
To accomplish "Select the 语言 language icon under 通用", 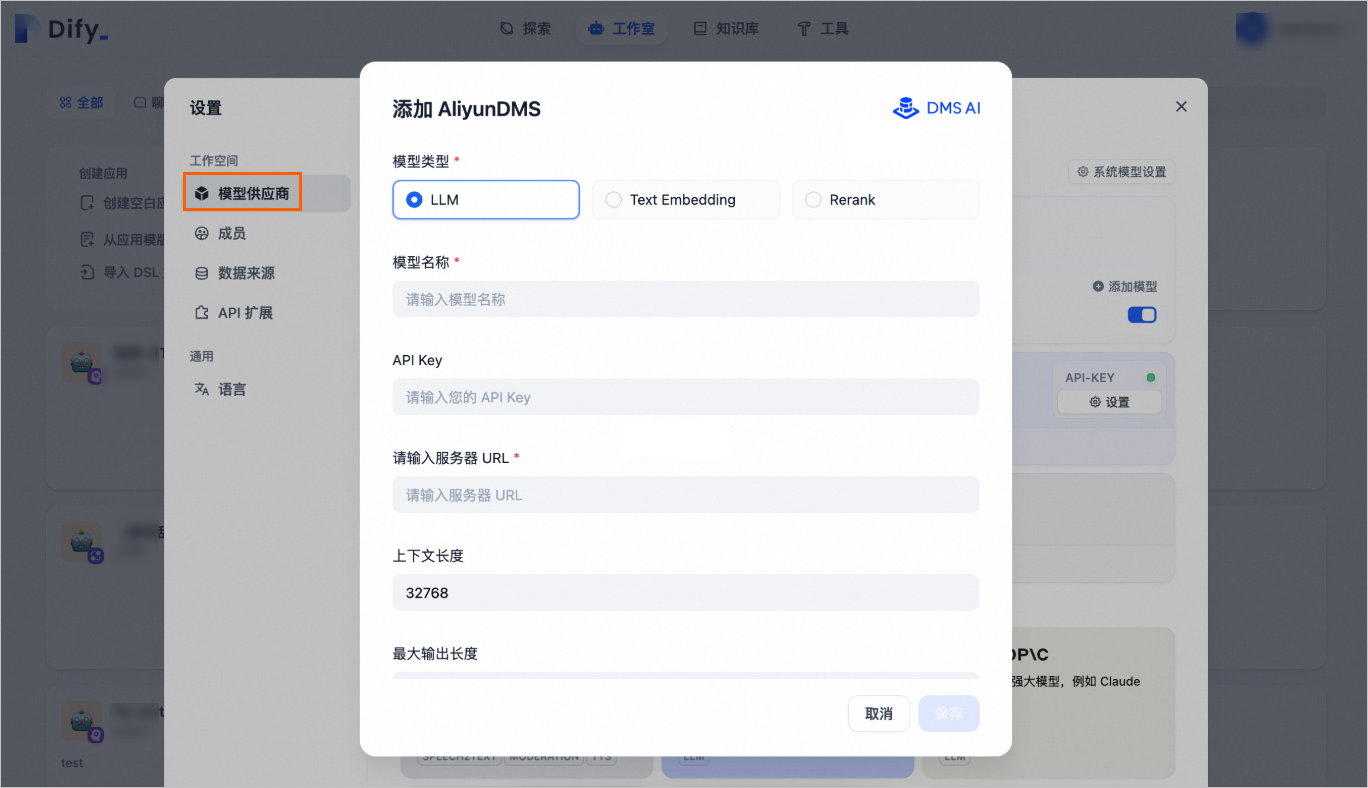I will point(204,389).
